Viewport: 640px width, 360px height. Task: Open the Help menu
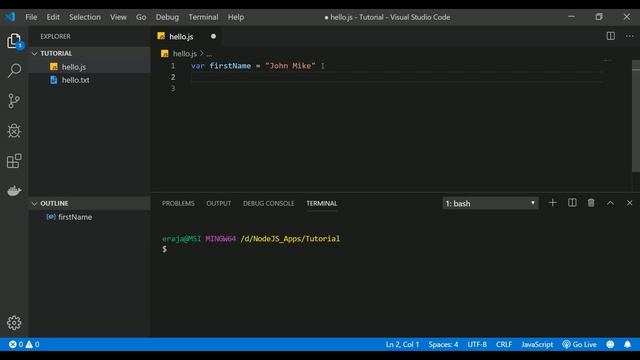pyautogui.click(x=236, y=17)
